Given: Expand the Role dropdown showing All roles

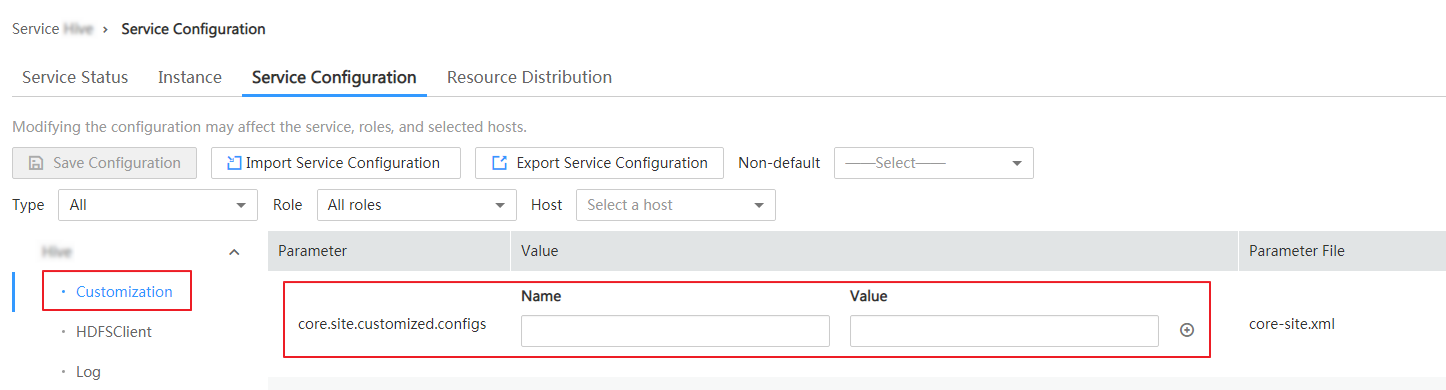Looking at the screenshot, I should point(417,205).
